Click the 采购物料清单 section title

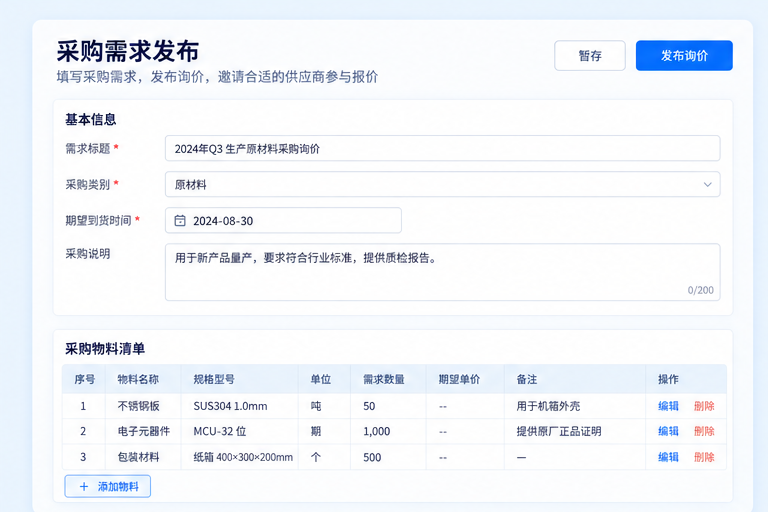point(105,349)
